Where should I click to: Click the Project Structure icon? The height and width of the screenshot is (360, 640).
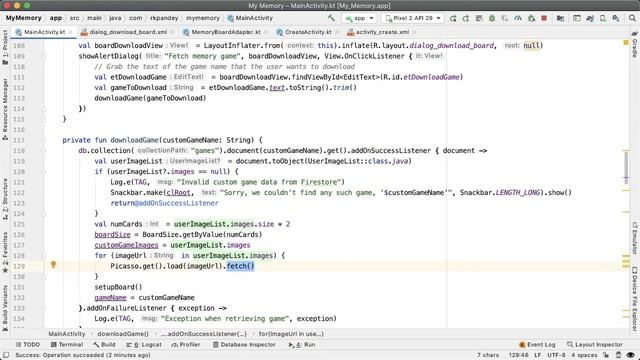[560, 18]
